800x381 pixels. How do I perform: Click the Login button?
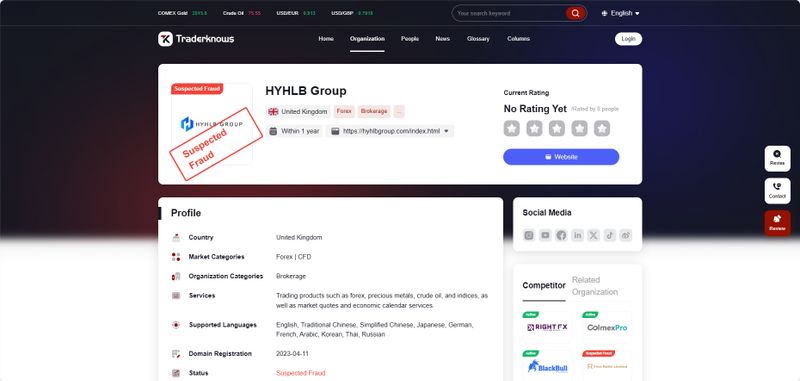tap(629, 39)
